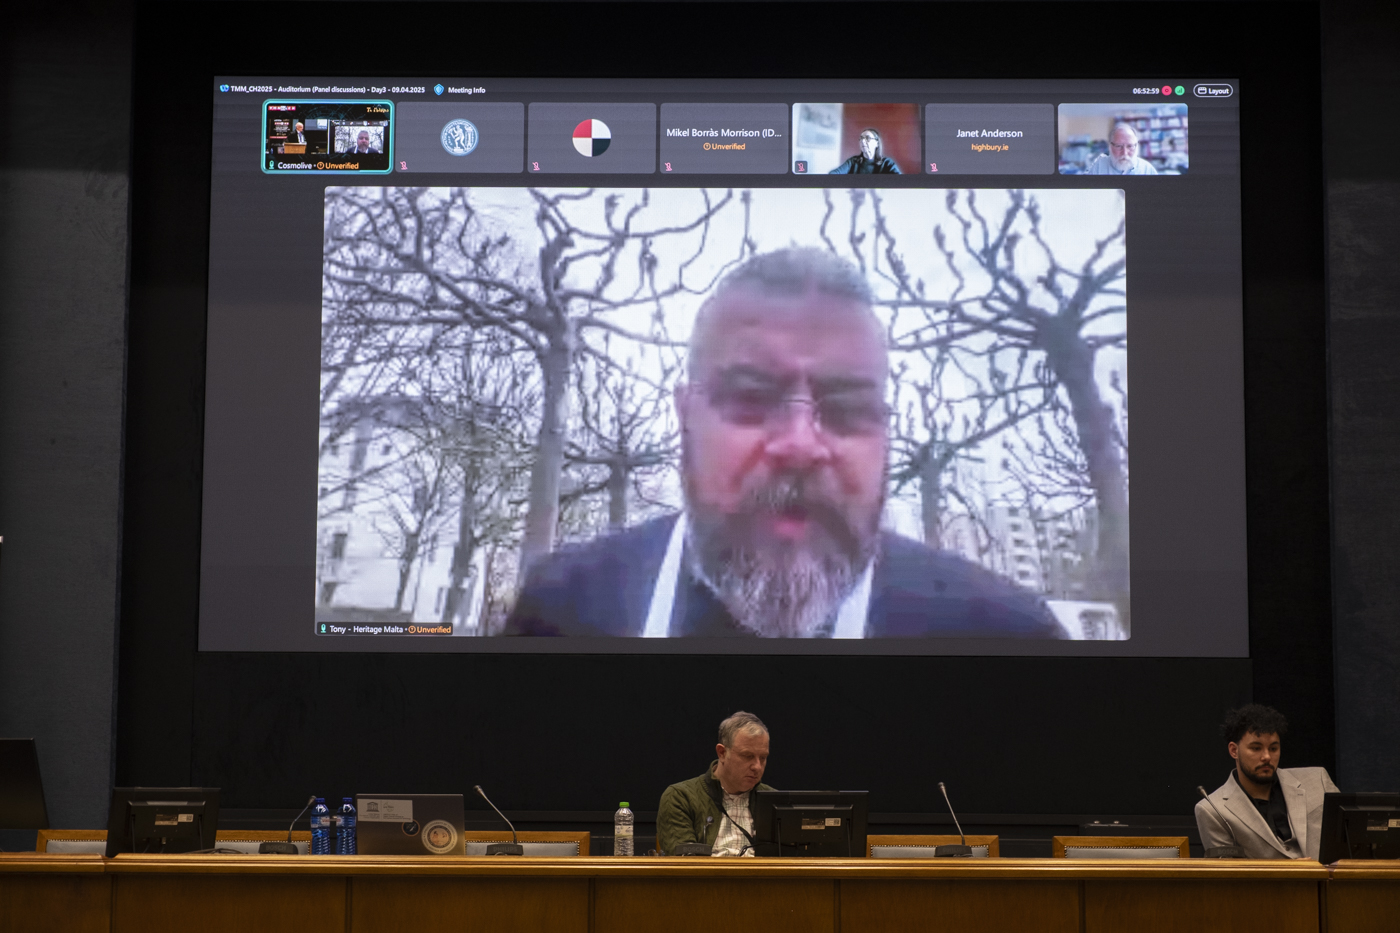Screen dimensions: 1400x933
Task: Select the red-black circle avatar tile
Action: (591, 138)
